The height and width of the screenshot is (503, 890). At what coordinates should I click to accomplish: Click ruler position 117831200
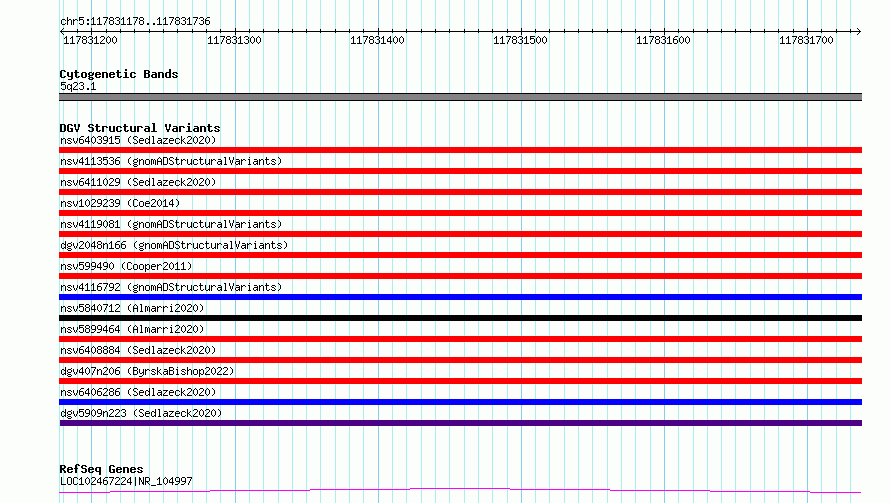[90, 40]
